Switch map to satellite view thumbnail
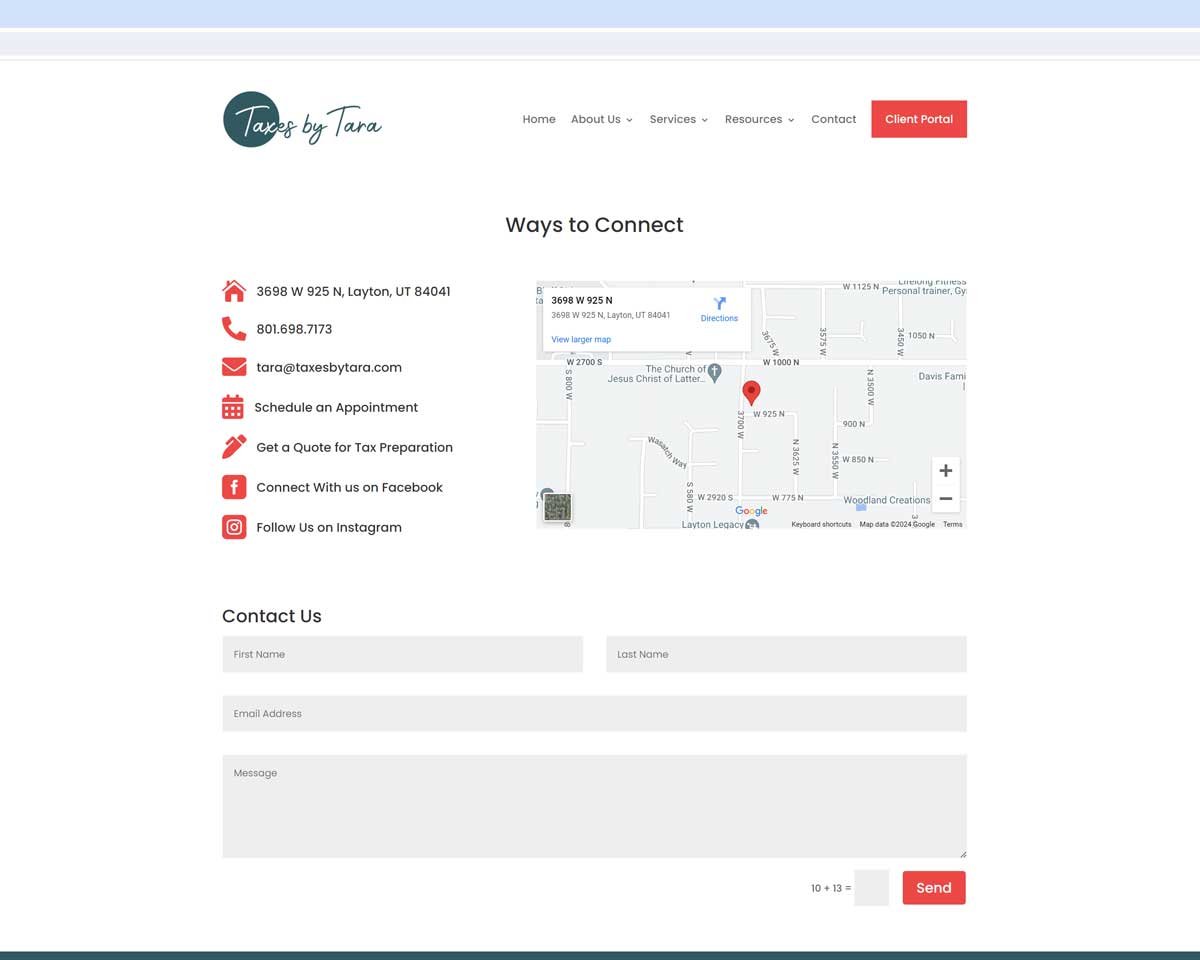This screenshot has height=960, width=1200. click(x=557, y=507)
